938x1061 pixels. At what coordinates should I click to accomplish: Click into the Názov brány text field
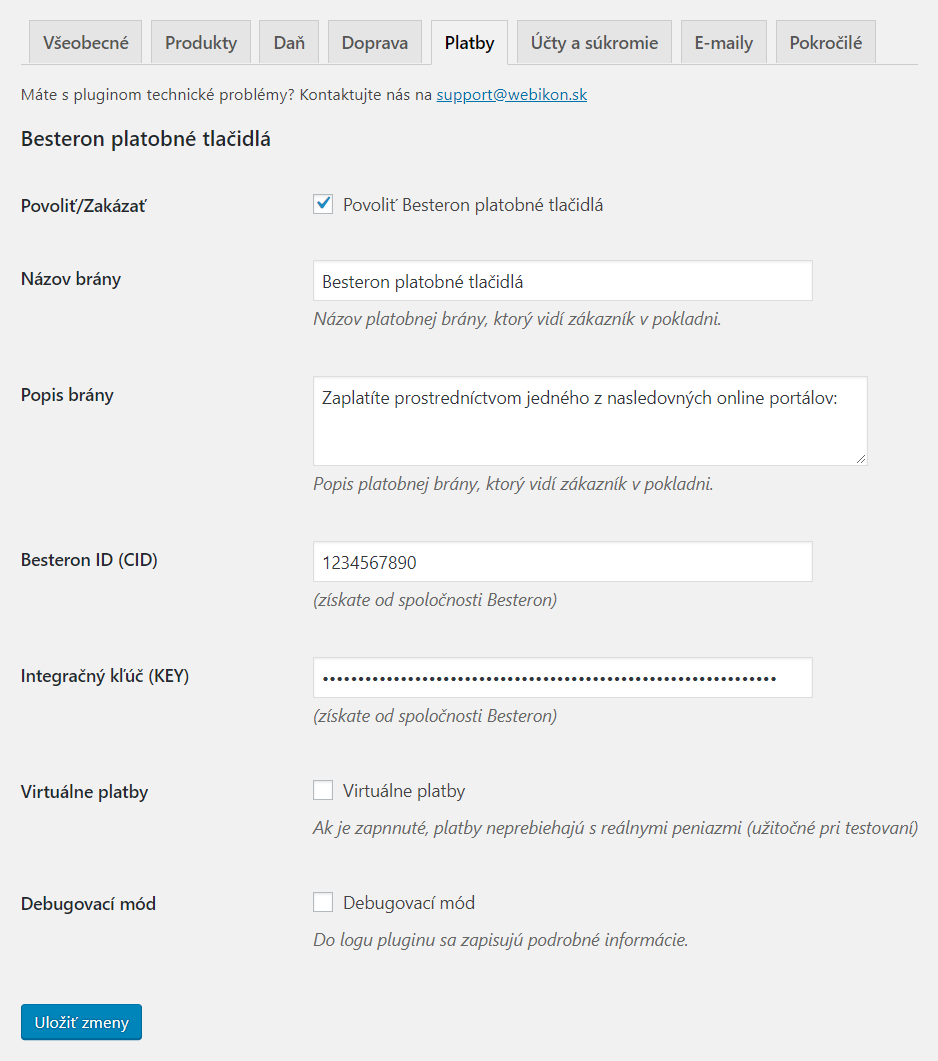click(x=562, y=282)
